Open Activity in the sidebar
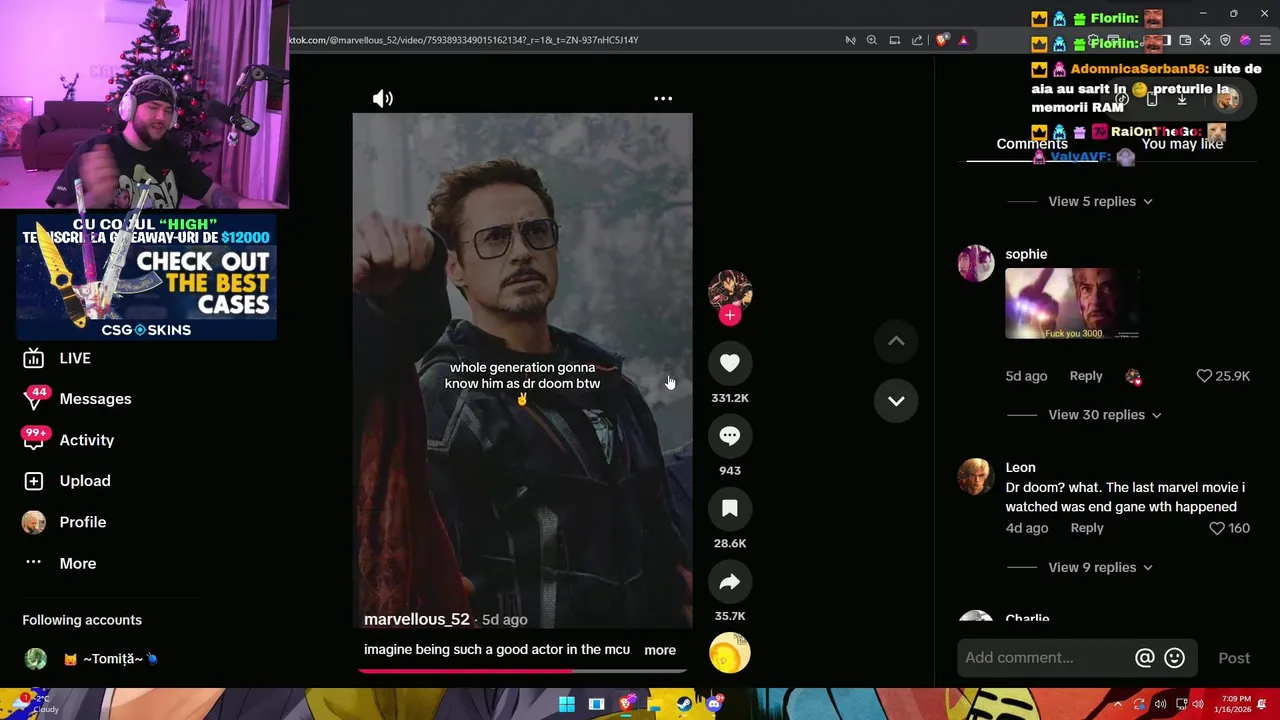 pyautogui.click(x=87, y=440)
